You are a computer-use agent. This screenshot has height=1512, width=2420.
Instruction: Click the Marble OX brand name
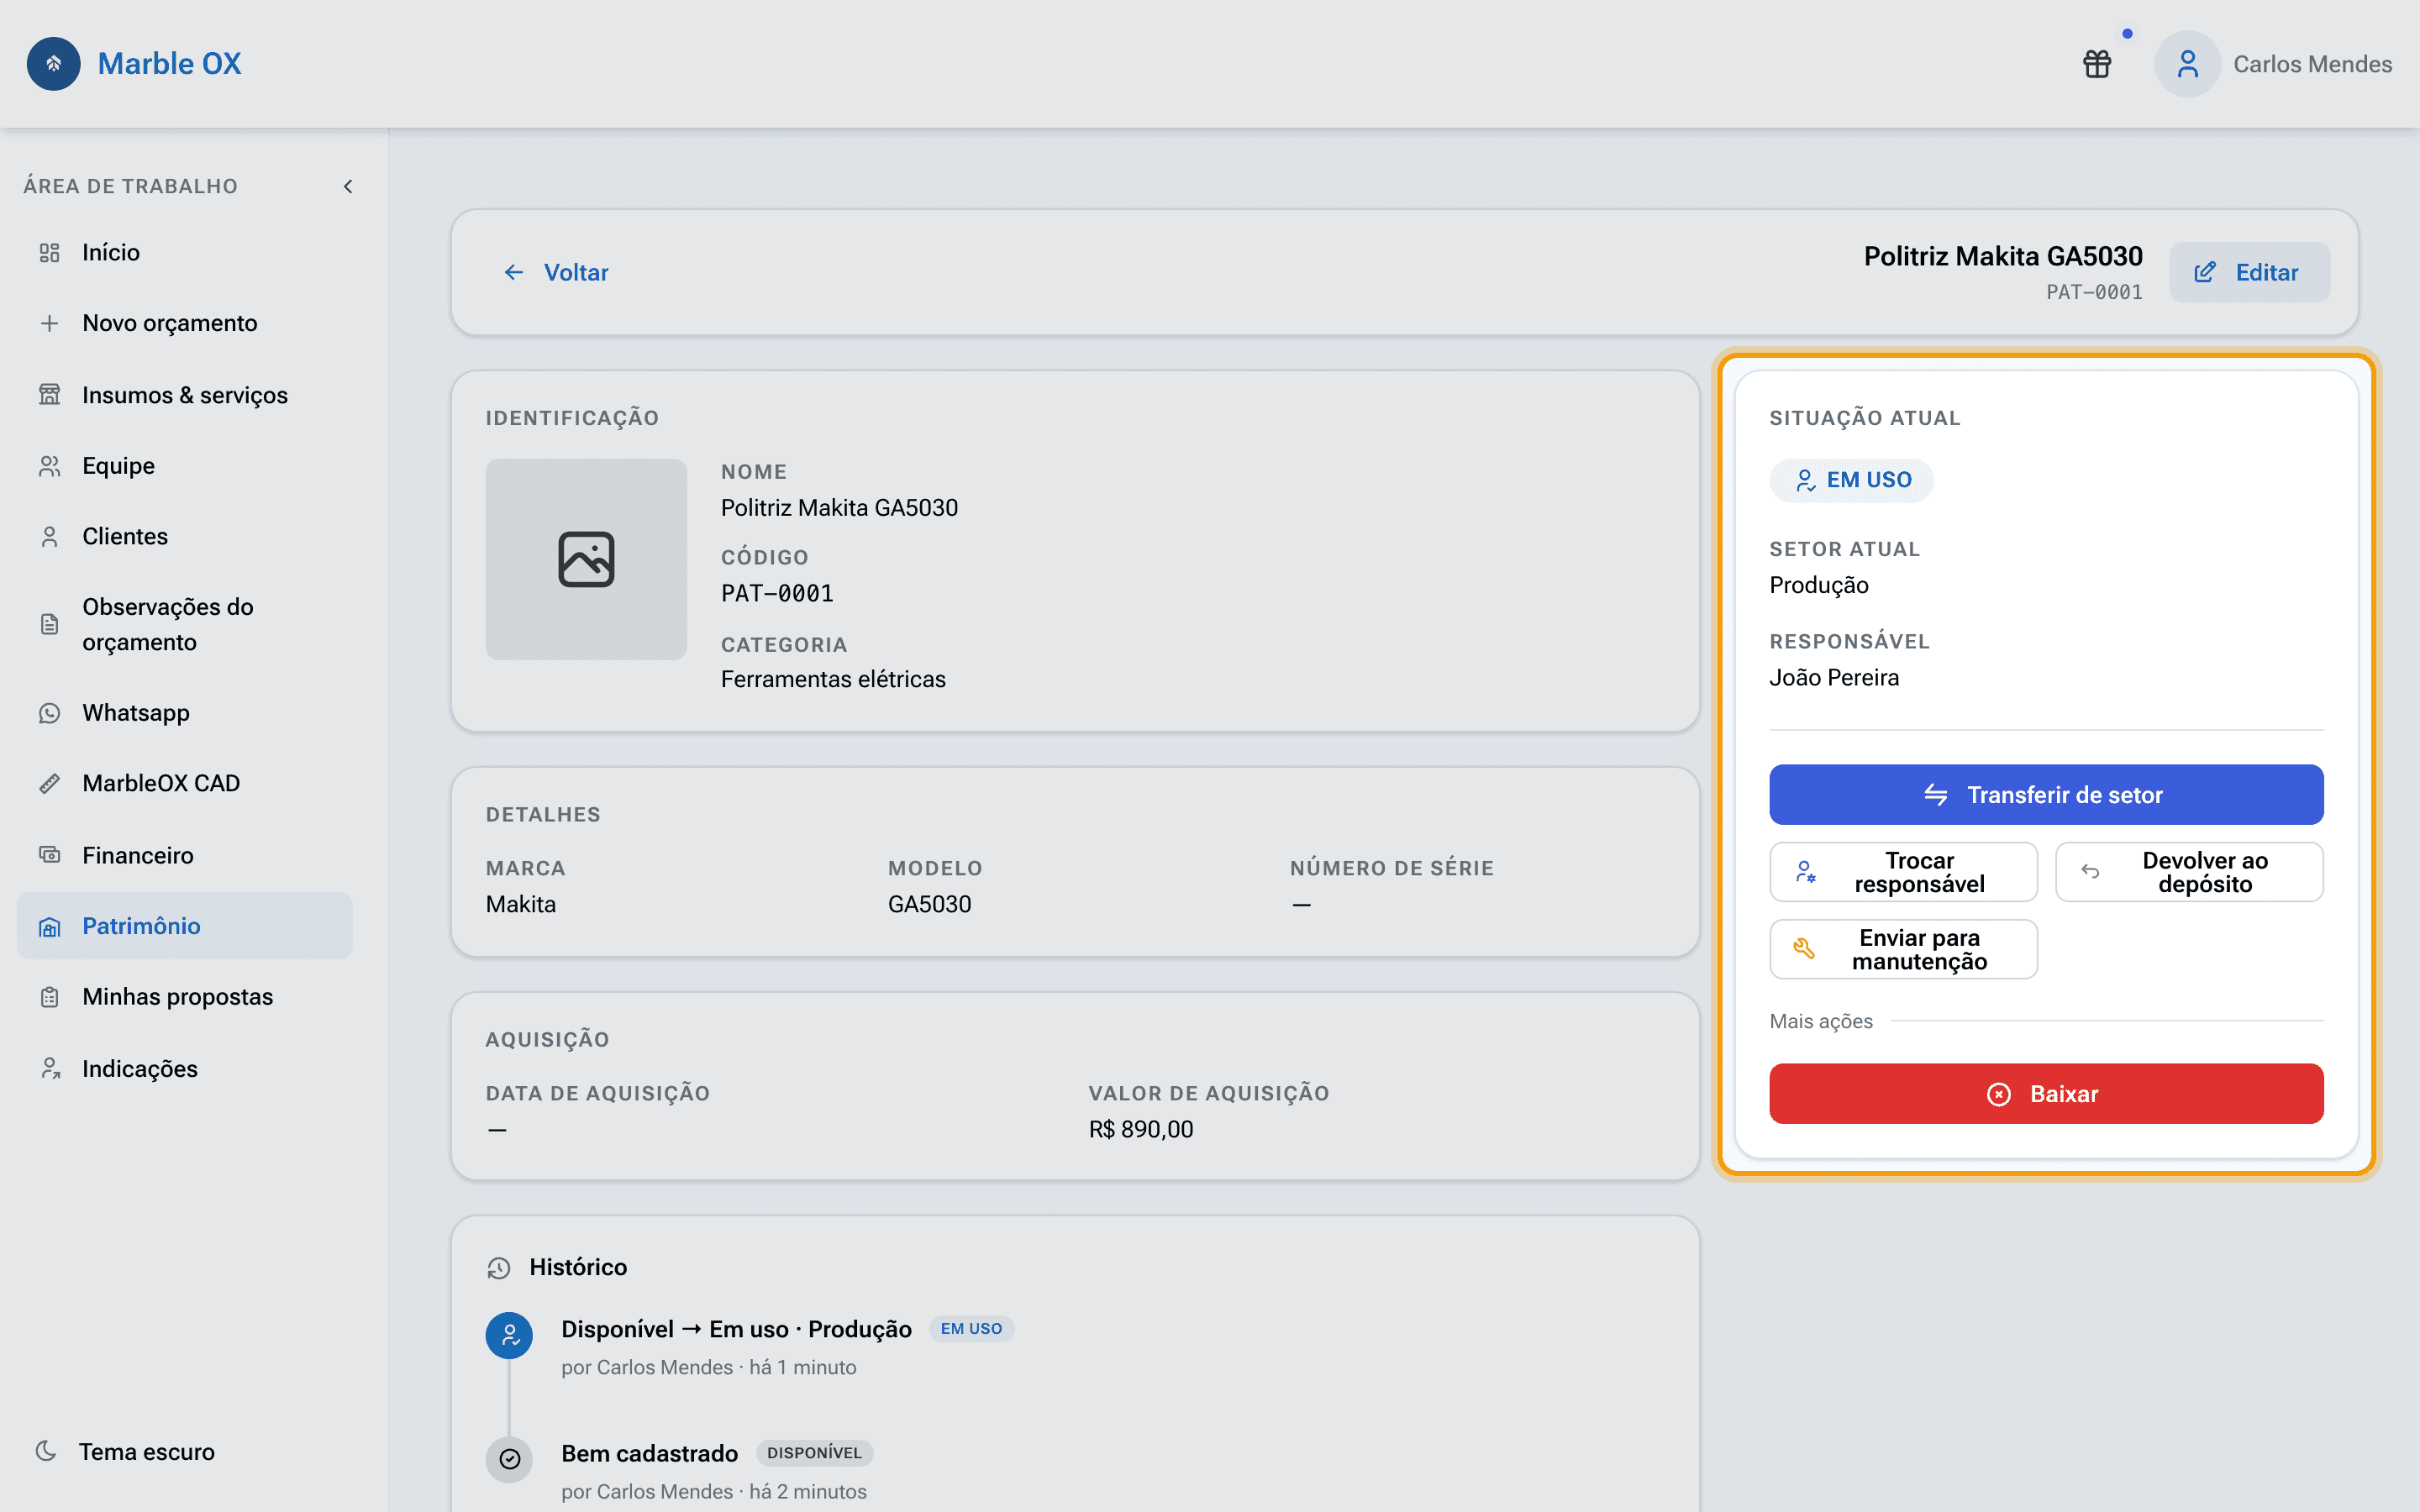[x=170, y=64]
